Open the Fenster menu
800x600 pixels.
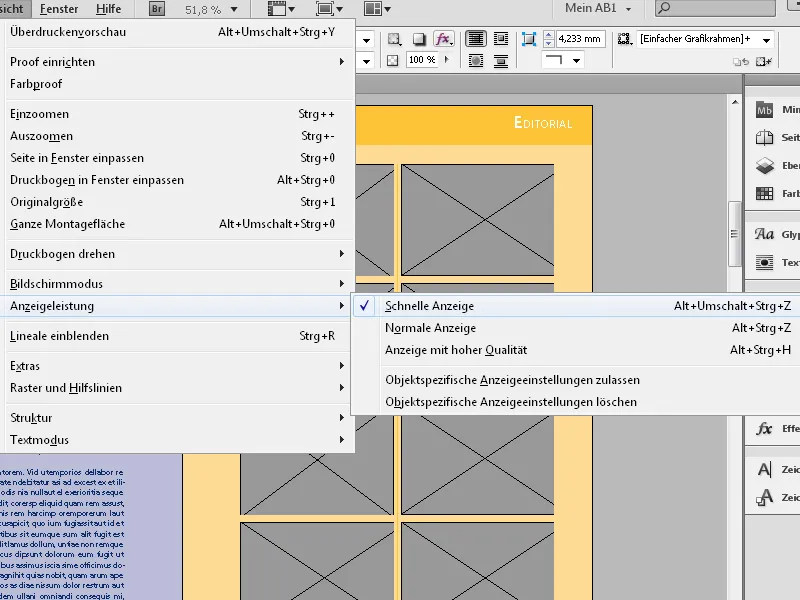click(x=58, y=8)
